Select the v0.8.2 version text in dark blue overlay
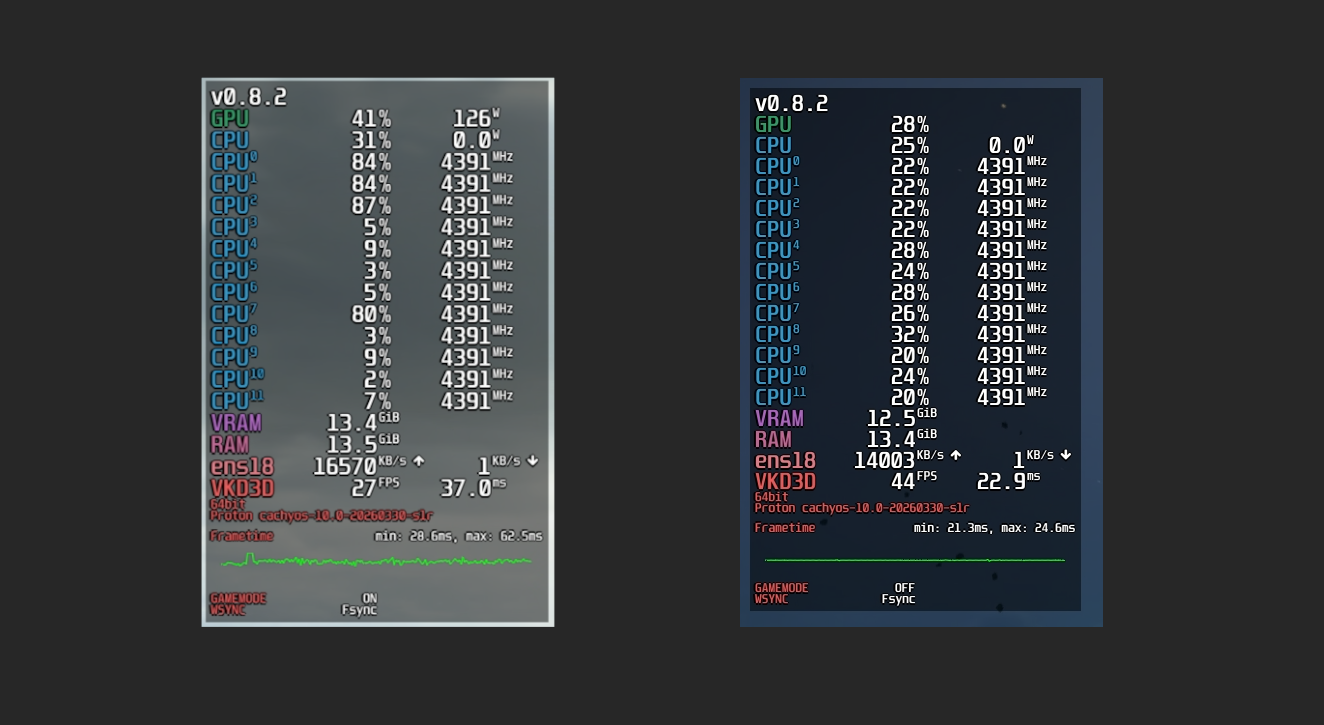 pos(792,104)
